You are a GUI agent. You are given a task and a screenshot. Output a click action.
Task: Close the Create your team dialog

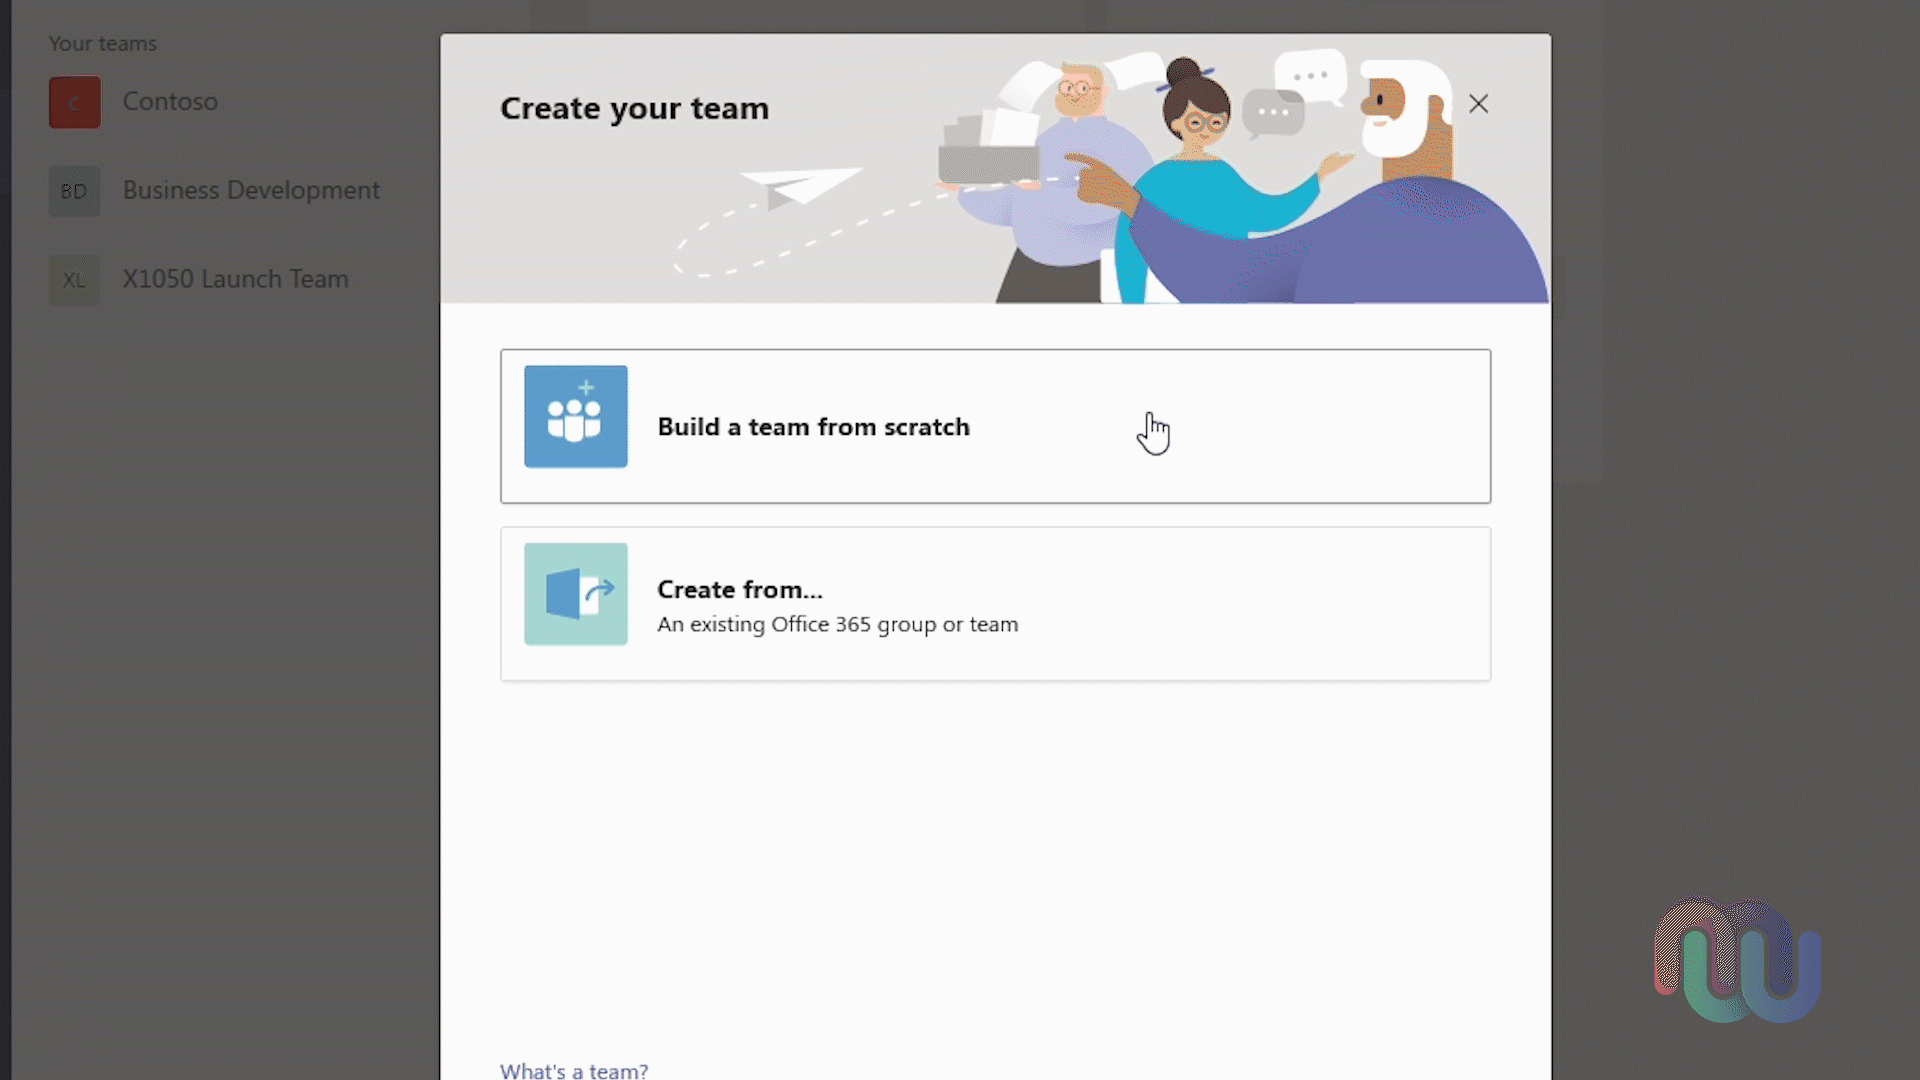pos(1478,104)
